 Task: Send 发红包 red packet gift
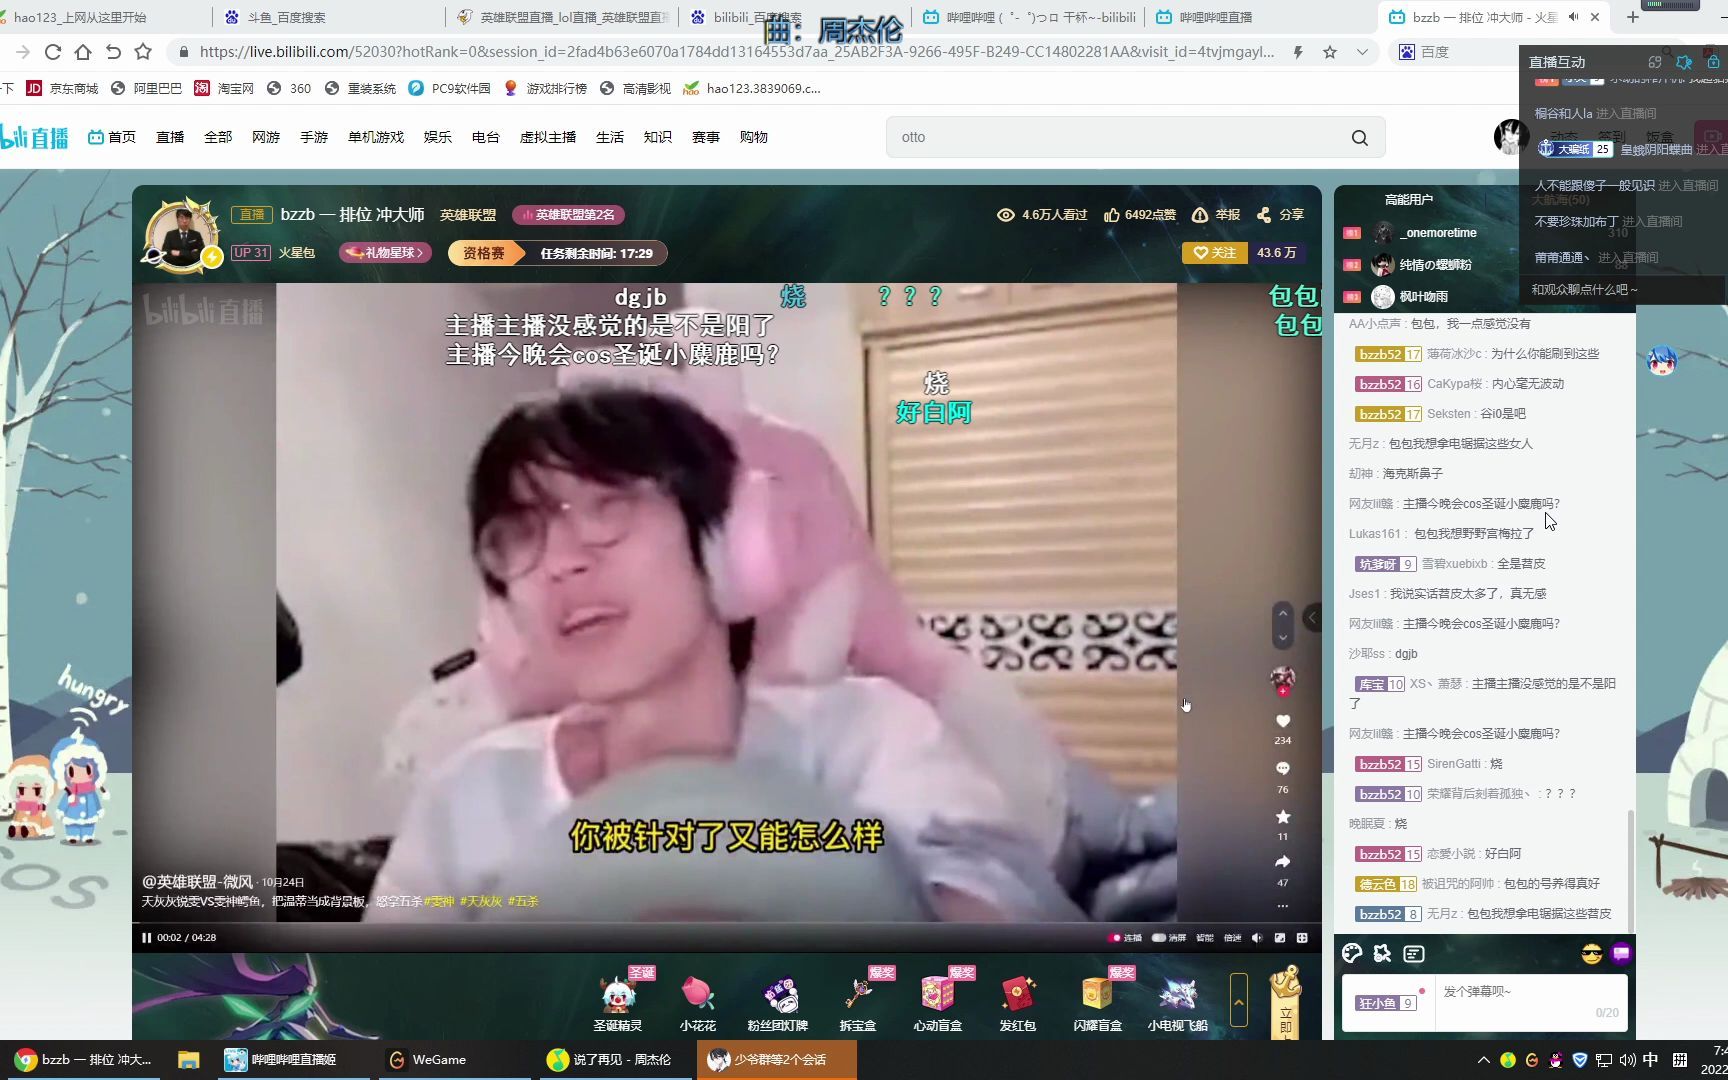coord(1018,1001)
